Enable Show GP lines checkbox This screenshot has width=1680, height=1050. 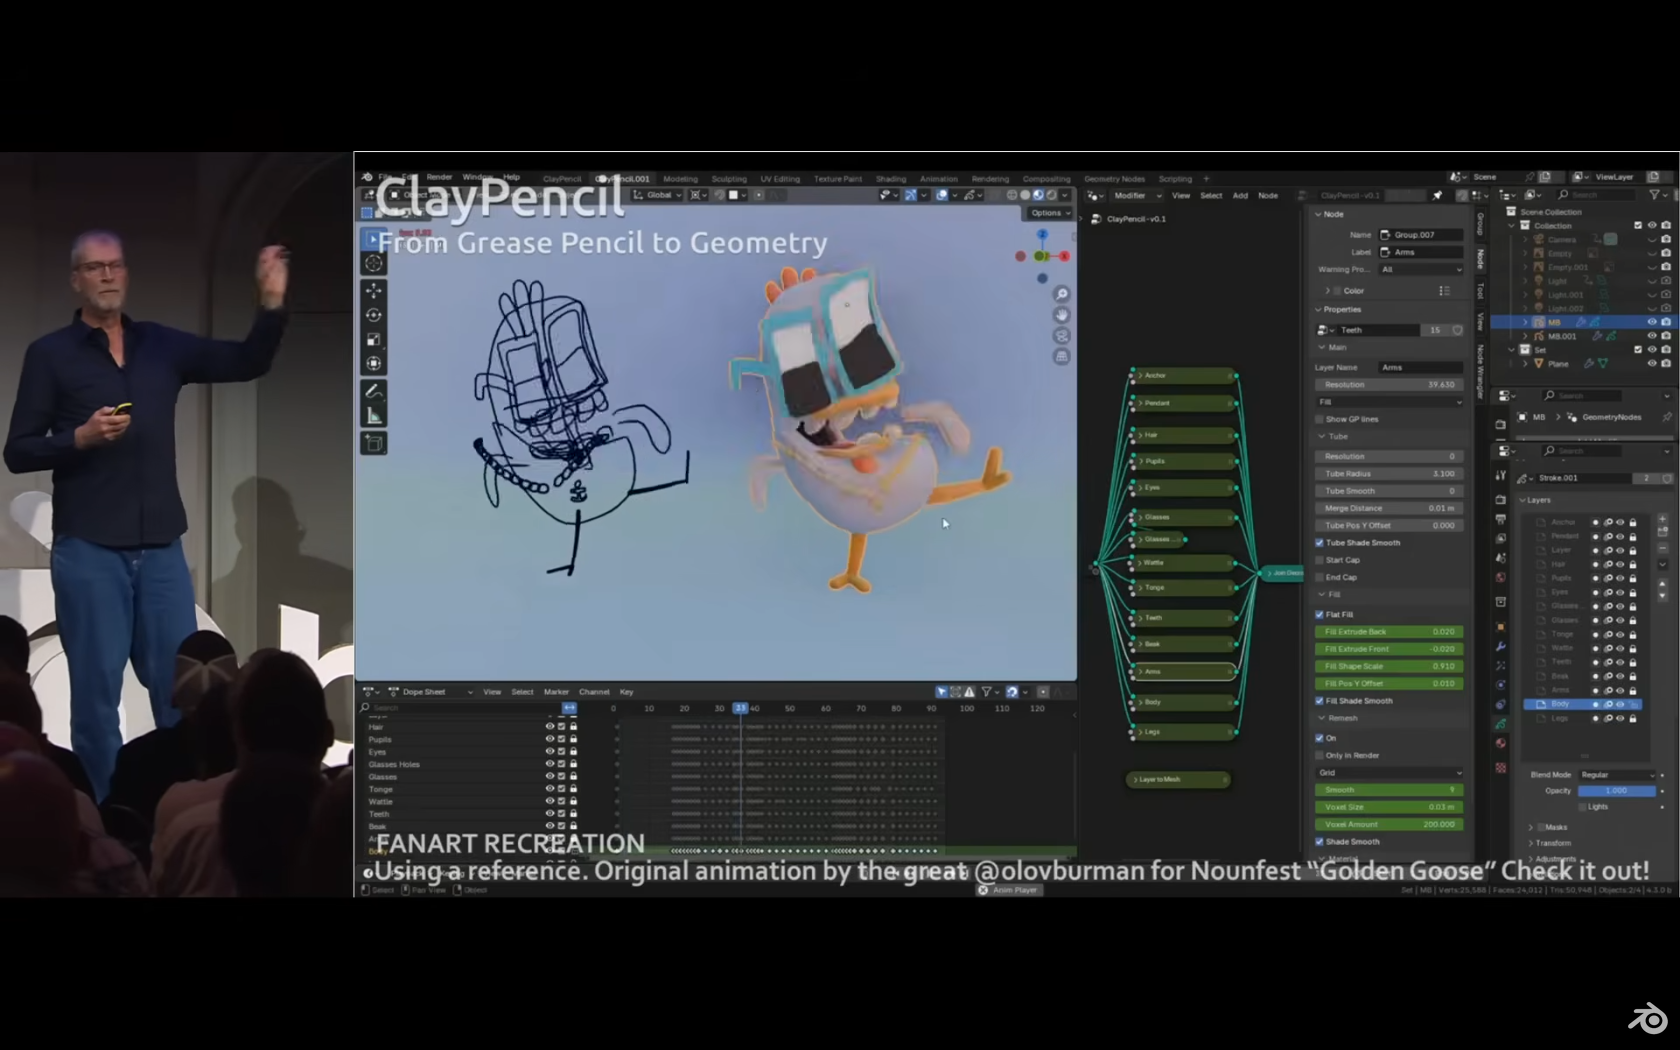1319,419
